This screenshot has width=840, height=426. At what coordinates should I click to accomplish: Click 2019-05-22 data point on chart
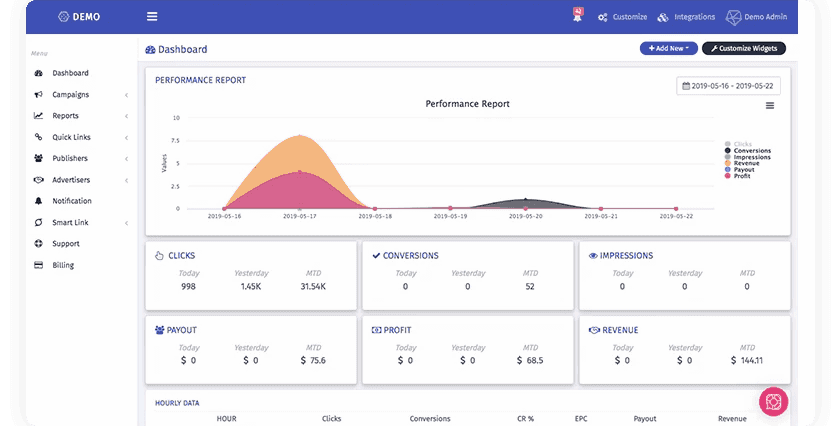[676, 208]
